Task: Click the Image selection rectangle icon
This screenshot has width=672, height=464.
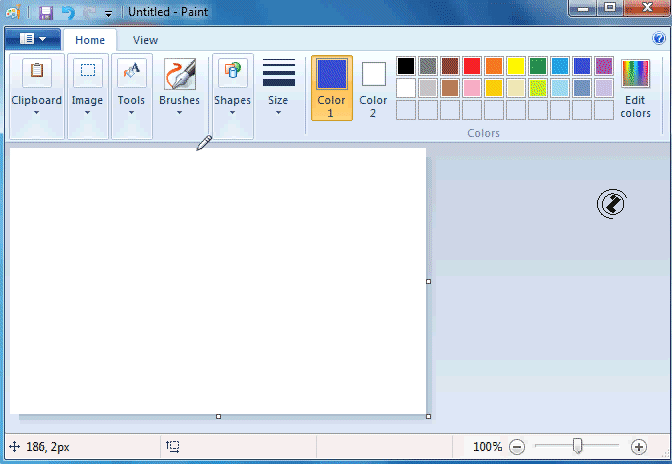Action: 88,72
